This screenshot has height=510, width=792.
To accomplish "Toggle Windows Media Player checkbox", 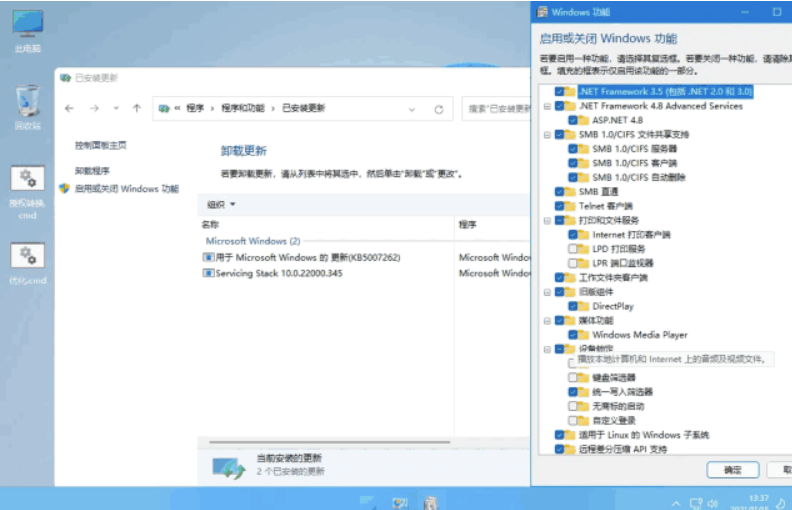I will pyautogui.click(x=573, y=335).
